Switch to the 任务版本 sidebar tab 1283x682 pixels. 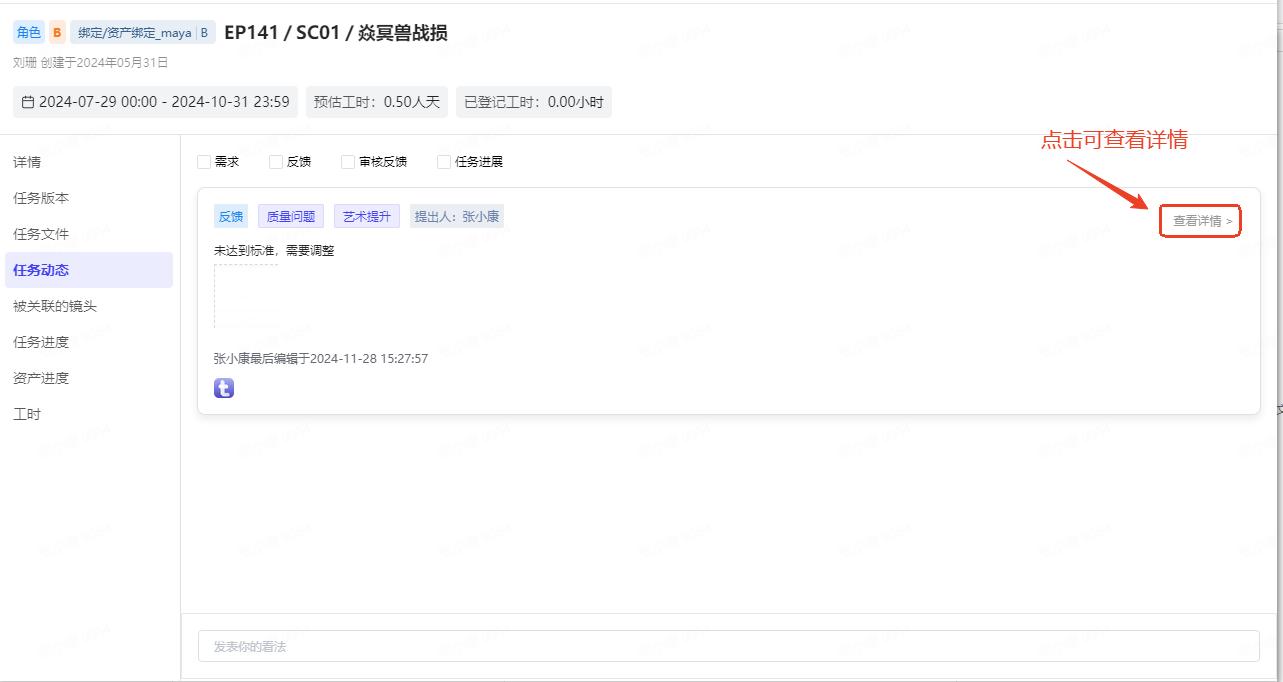pyautogui.click(x=41, y=198)
